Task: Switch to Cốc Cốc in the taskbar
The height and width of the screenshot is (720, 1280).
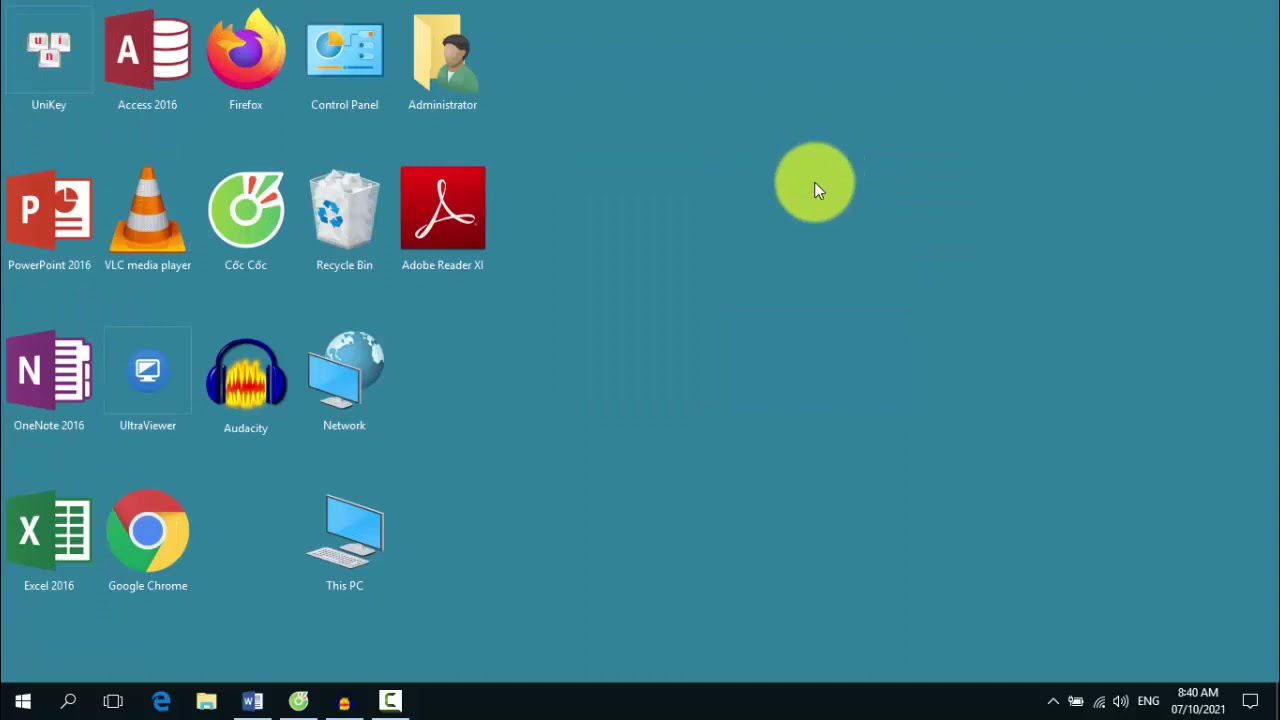Action: pyautogui.click(x=298, y=701)
